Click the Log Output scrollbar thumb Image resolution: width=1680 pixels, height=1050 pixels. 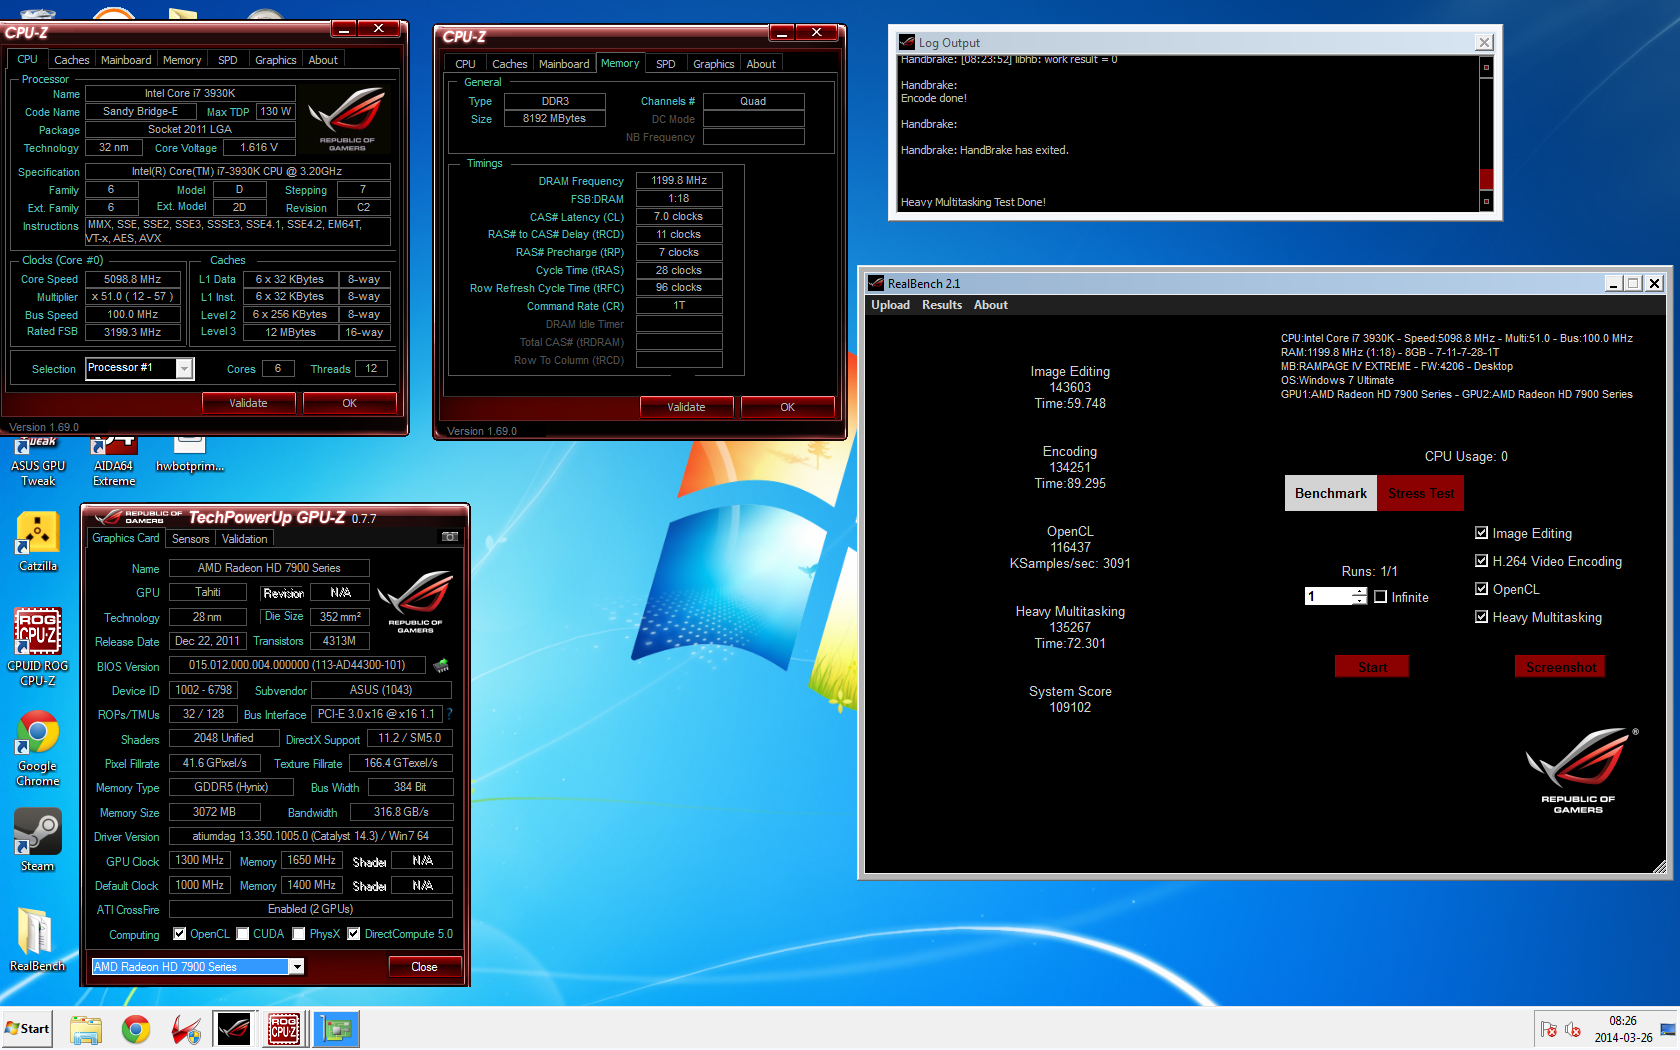click(1486, 179)
